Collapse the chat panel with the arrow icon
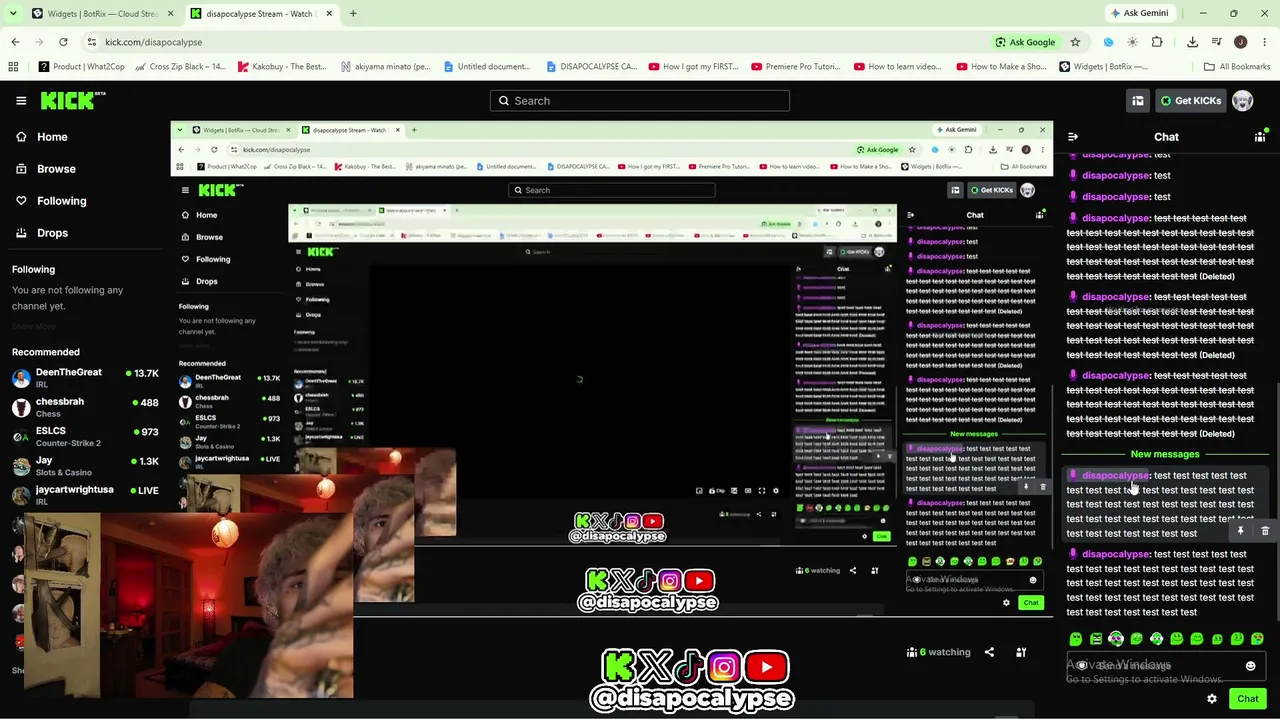This screenshot has height=720, width=1280. (x=1073, y=137)
